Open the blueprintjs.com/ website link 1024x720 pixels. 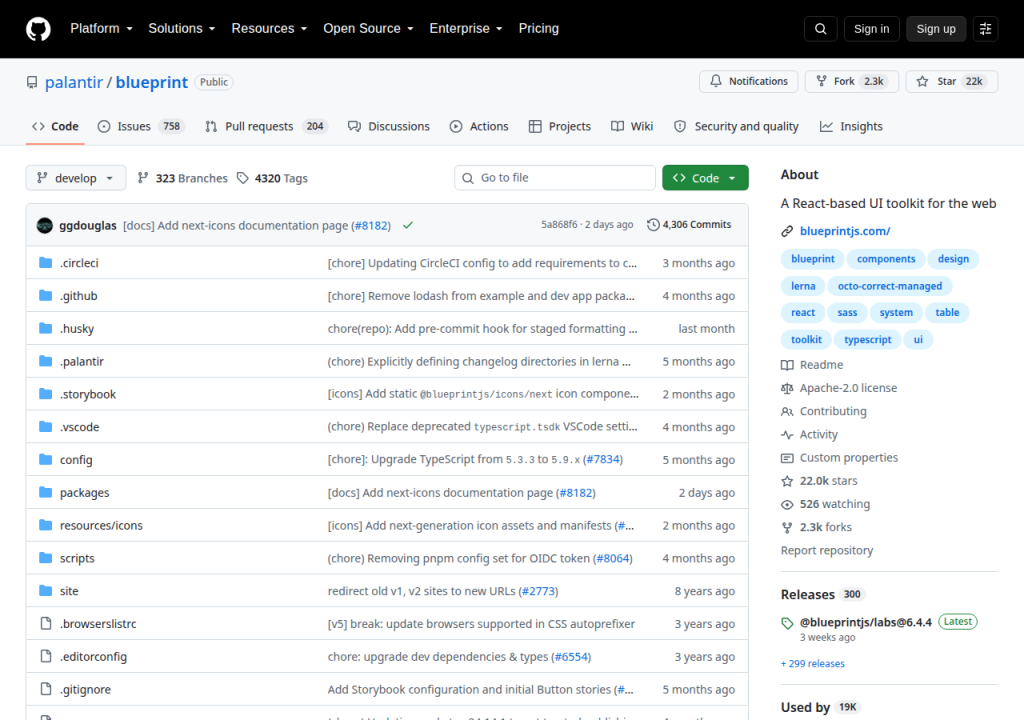tap(845, 231)
